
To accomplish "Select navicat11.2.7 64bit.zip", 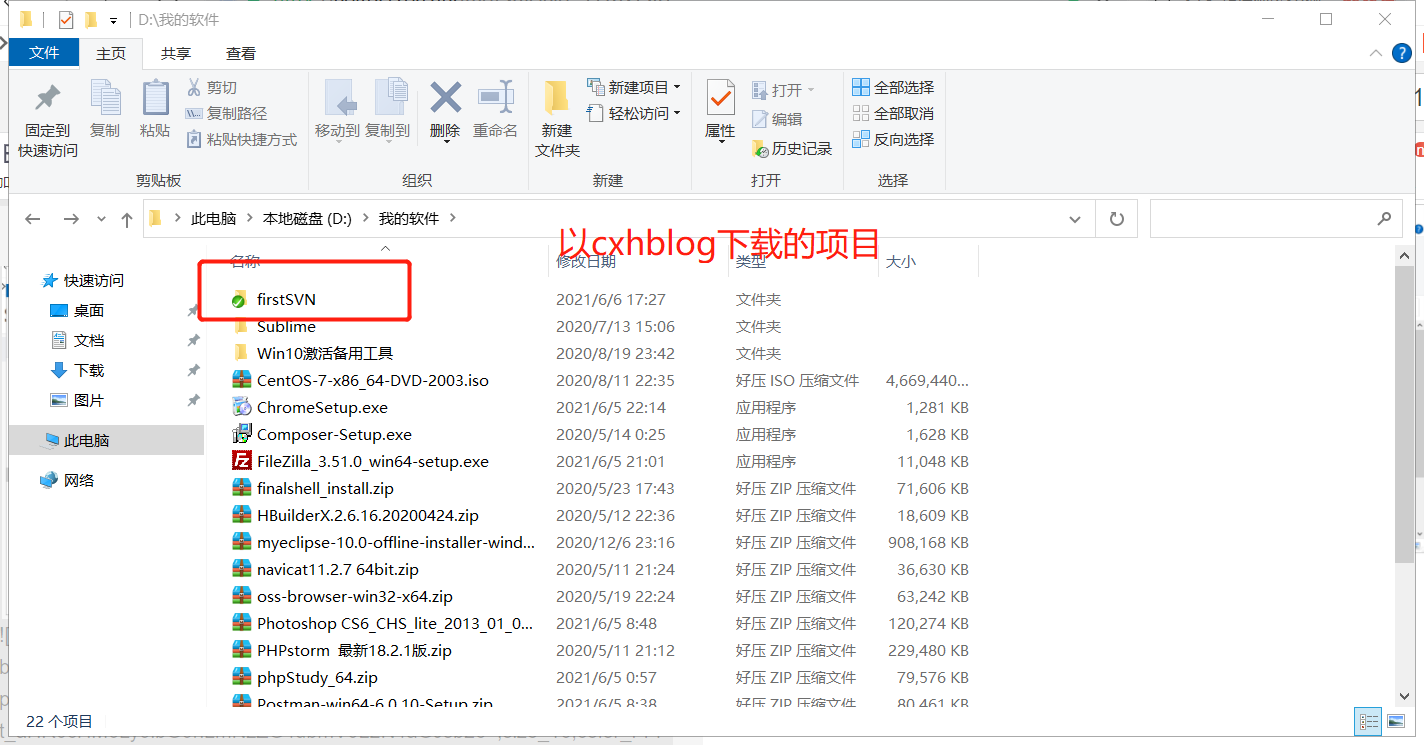I will pyautogui.click(x=337, y=569).
